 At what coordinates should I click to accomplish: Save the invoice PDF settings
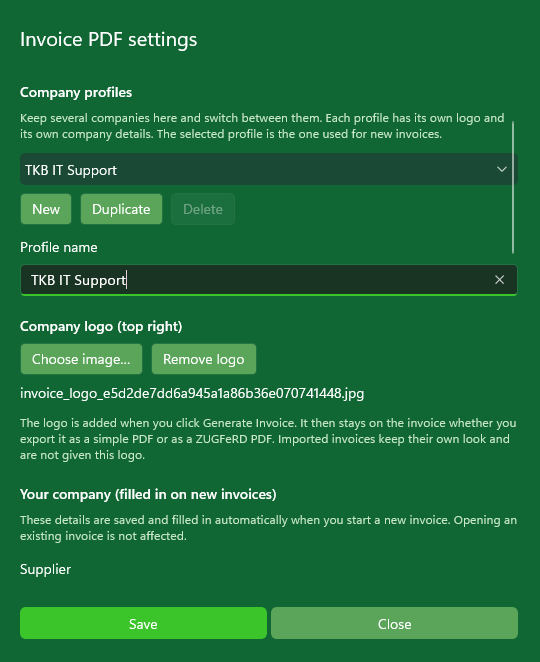coord(143,624)
